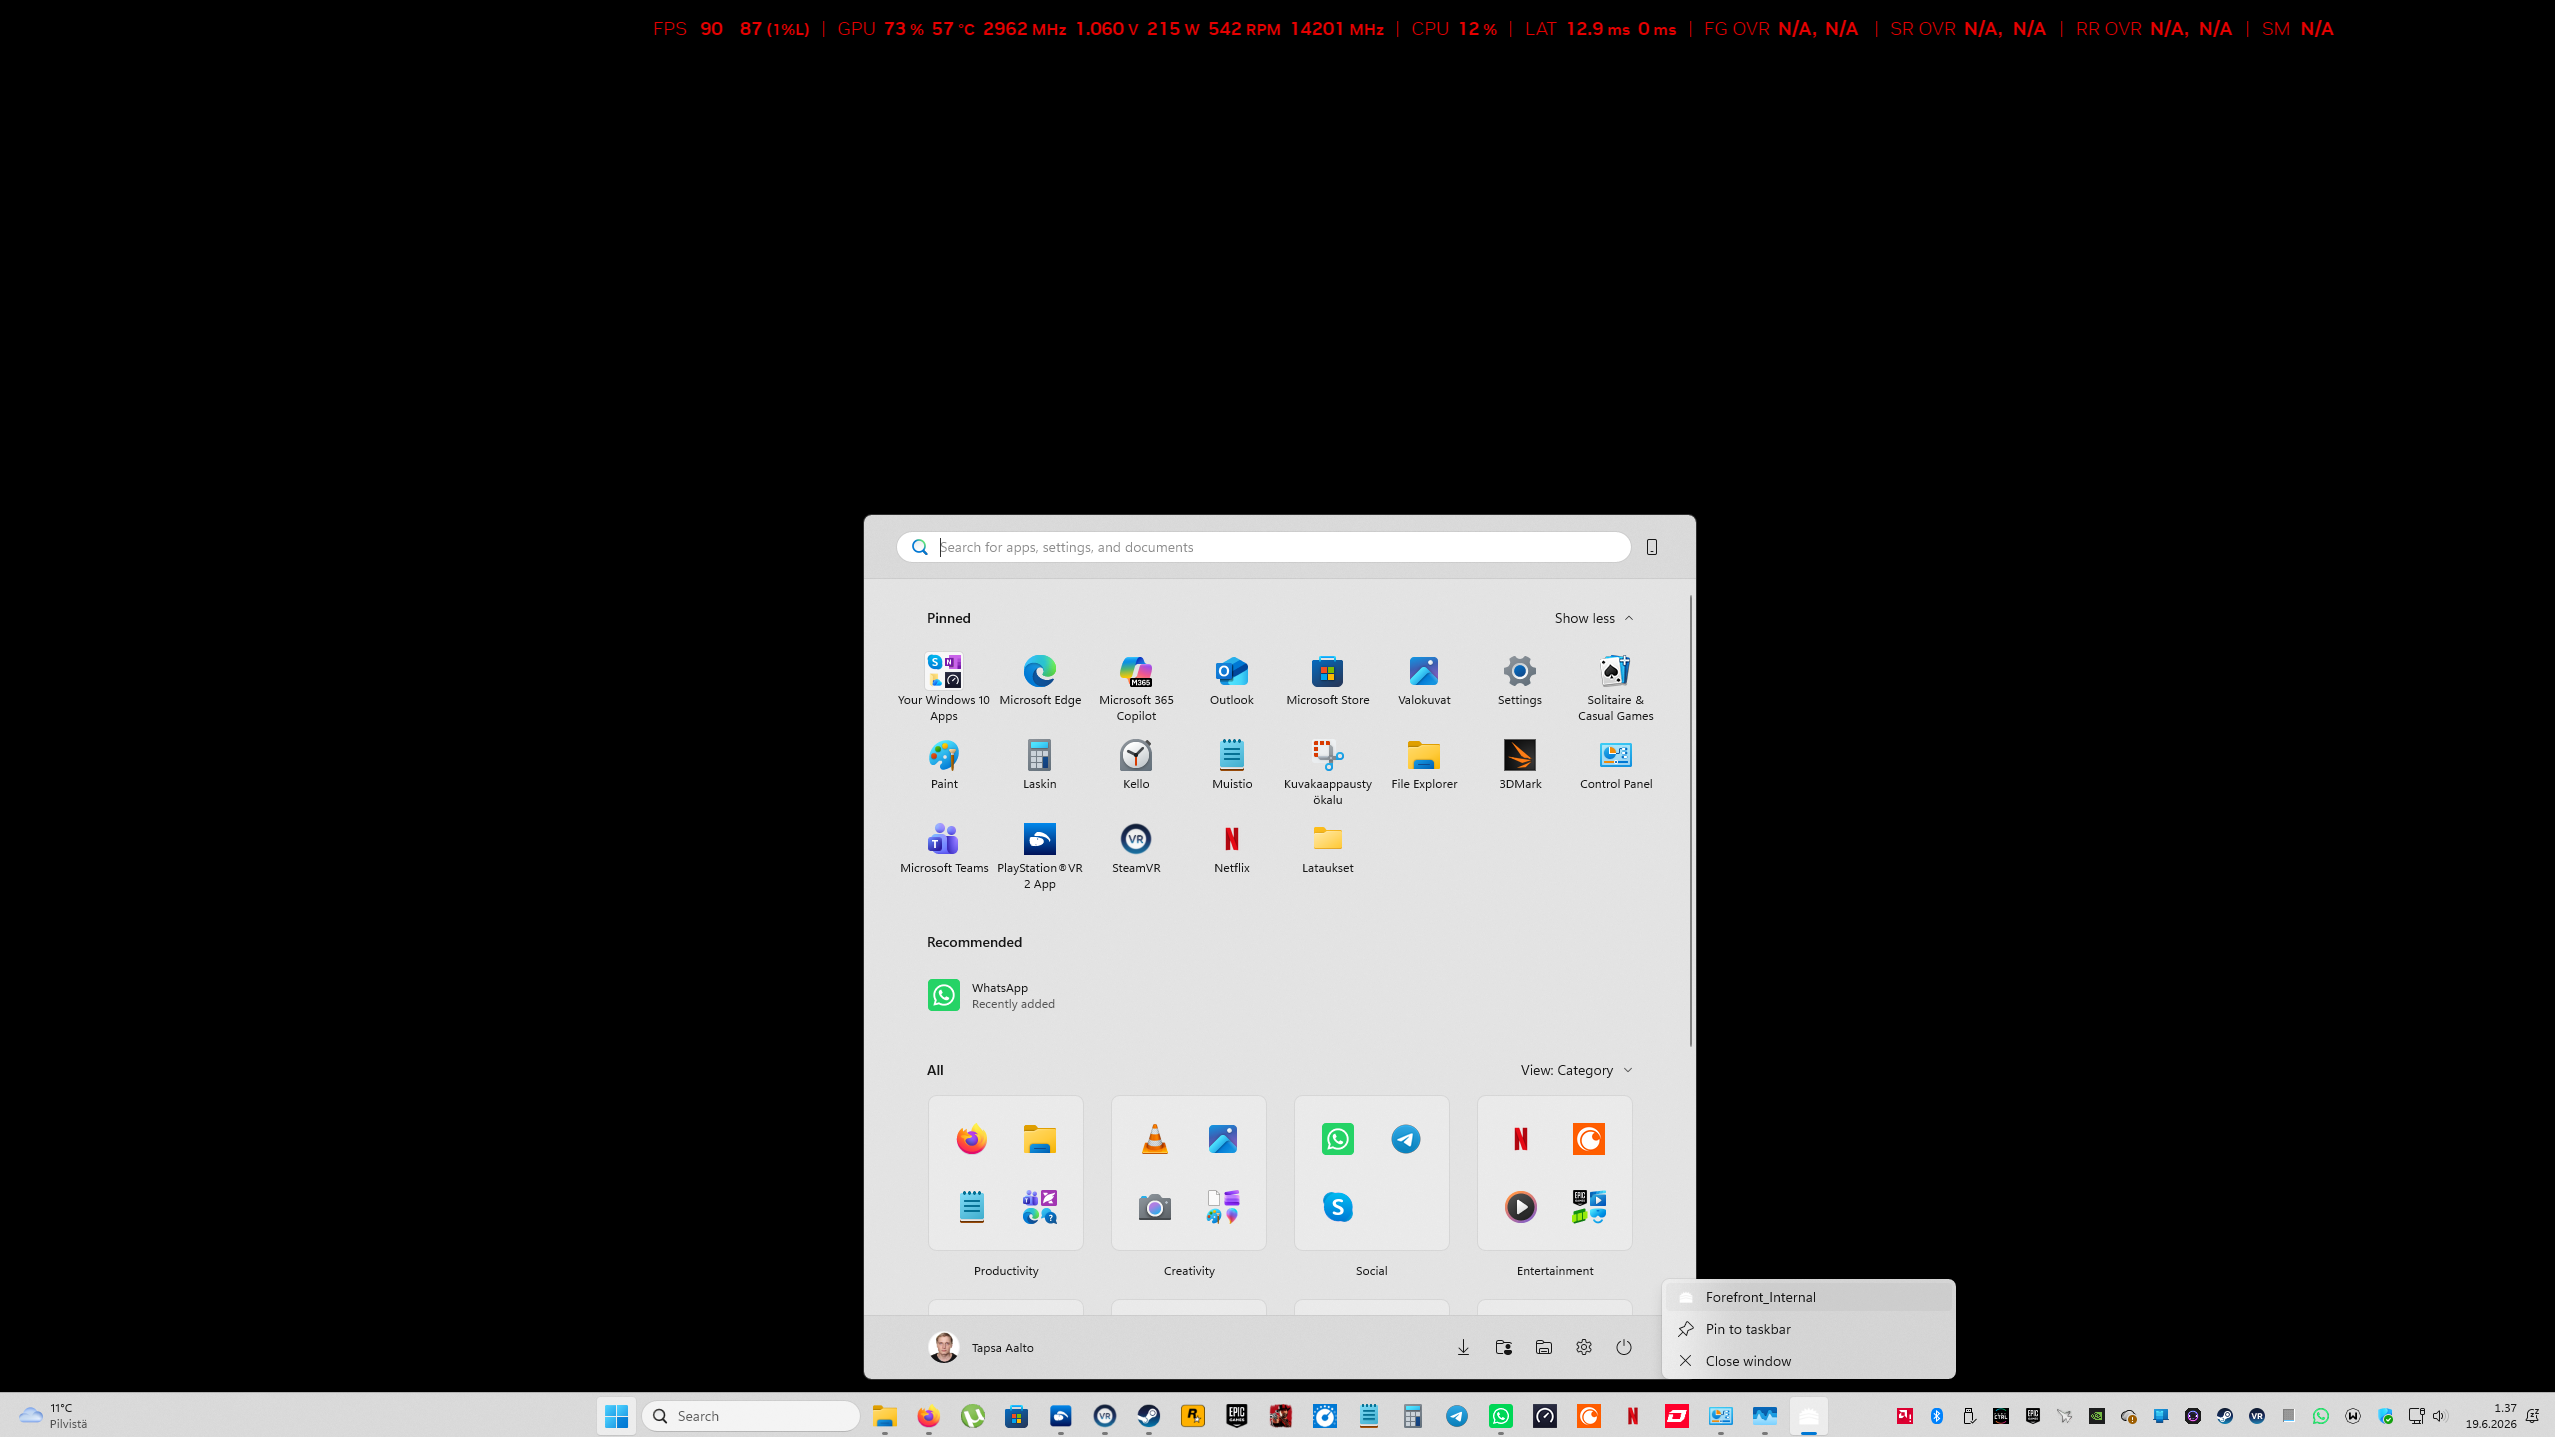The image size is (2555, 1437).
Task: Open Crunchyroll from the taskbar
Action: 1588,1416
